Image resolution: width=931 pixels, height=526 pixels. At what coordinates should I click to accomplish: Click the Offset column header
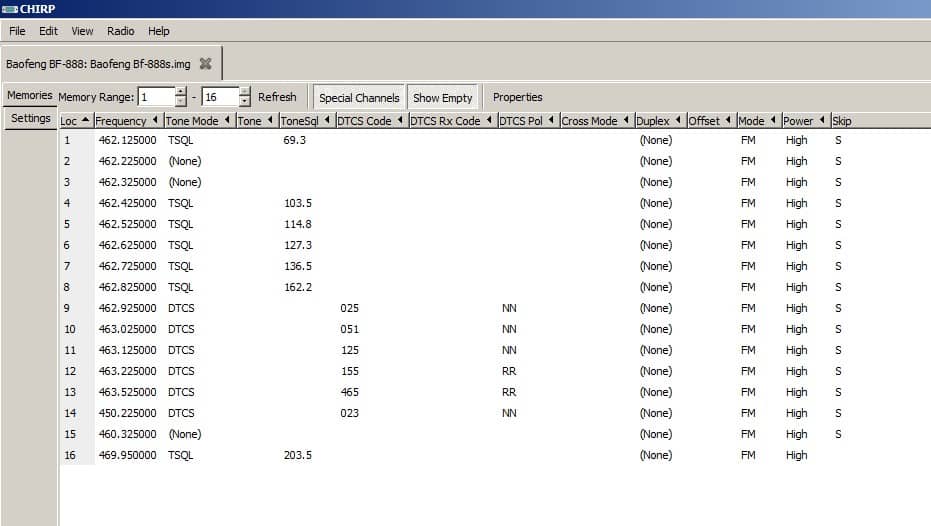click(711, 121)
